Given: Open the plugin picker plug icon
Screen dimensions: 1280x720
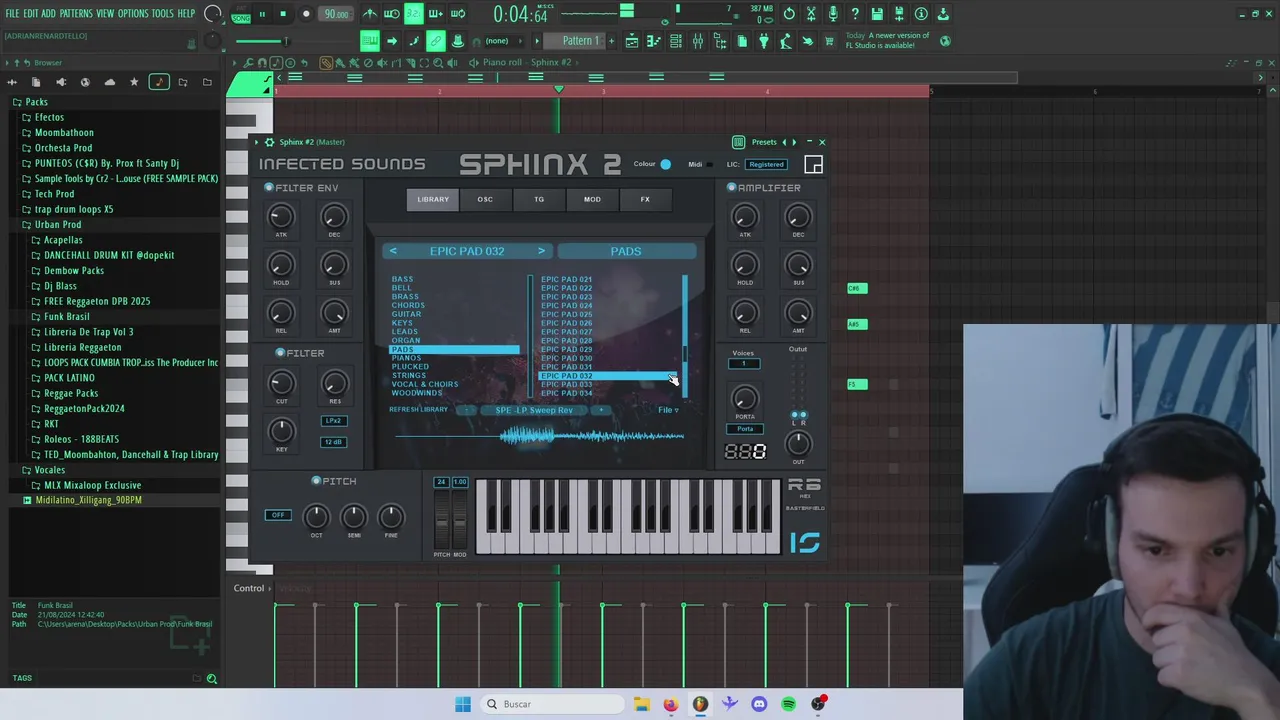Looking at the screenshot, I should click(763, 41).
